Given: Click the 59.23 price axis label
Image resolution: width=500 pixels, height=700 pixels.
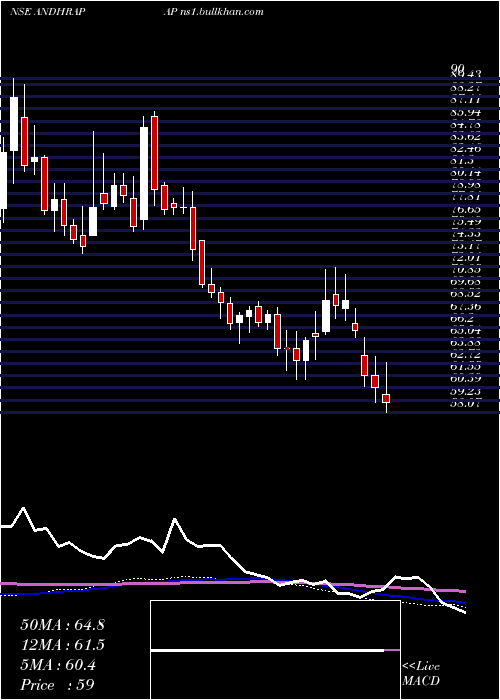Looking at the screenshot, I should click(x=466, y=392).
